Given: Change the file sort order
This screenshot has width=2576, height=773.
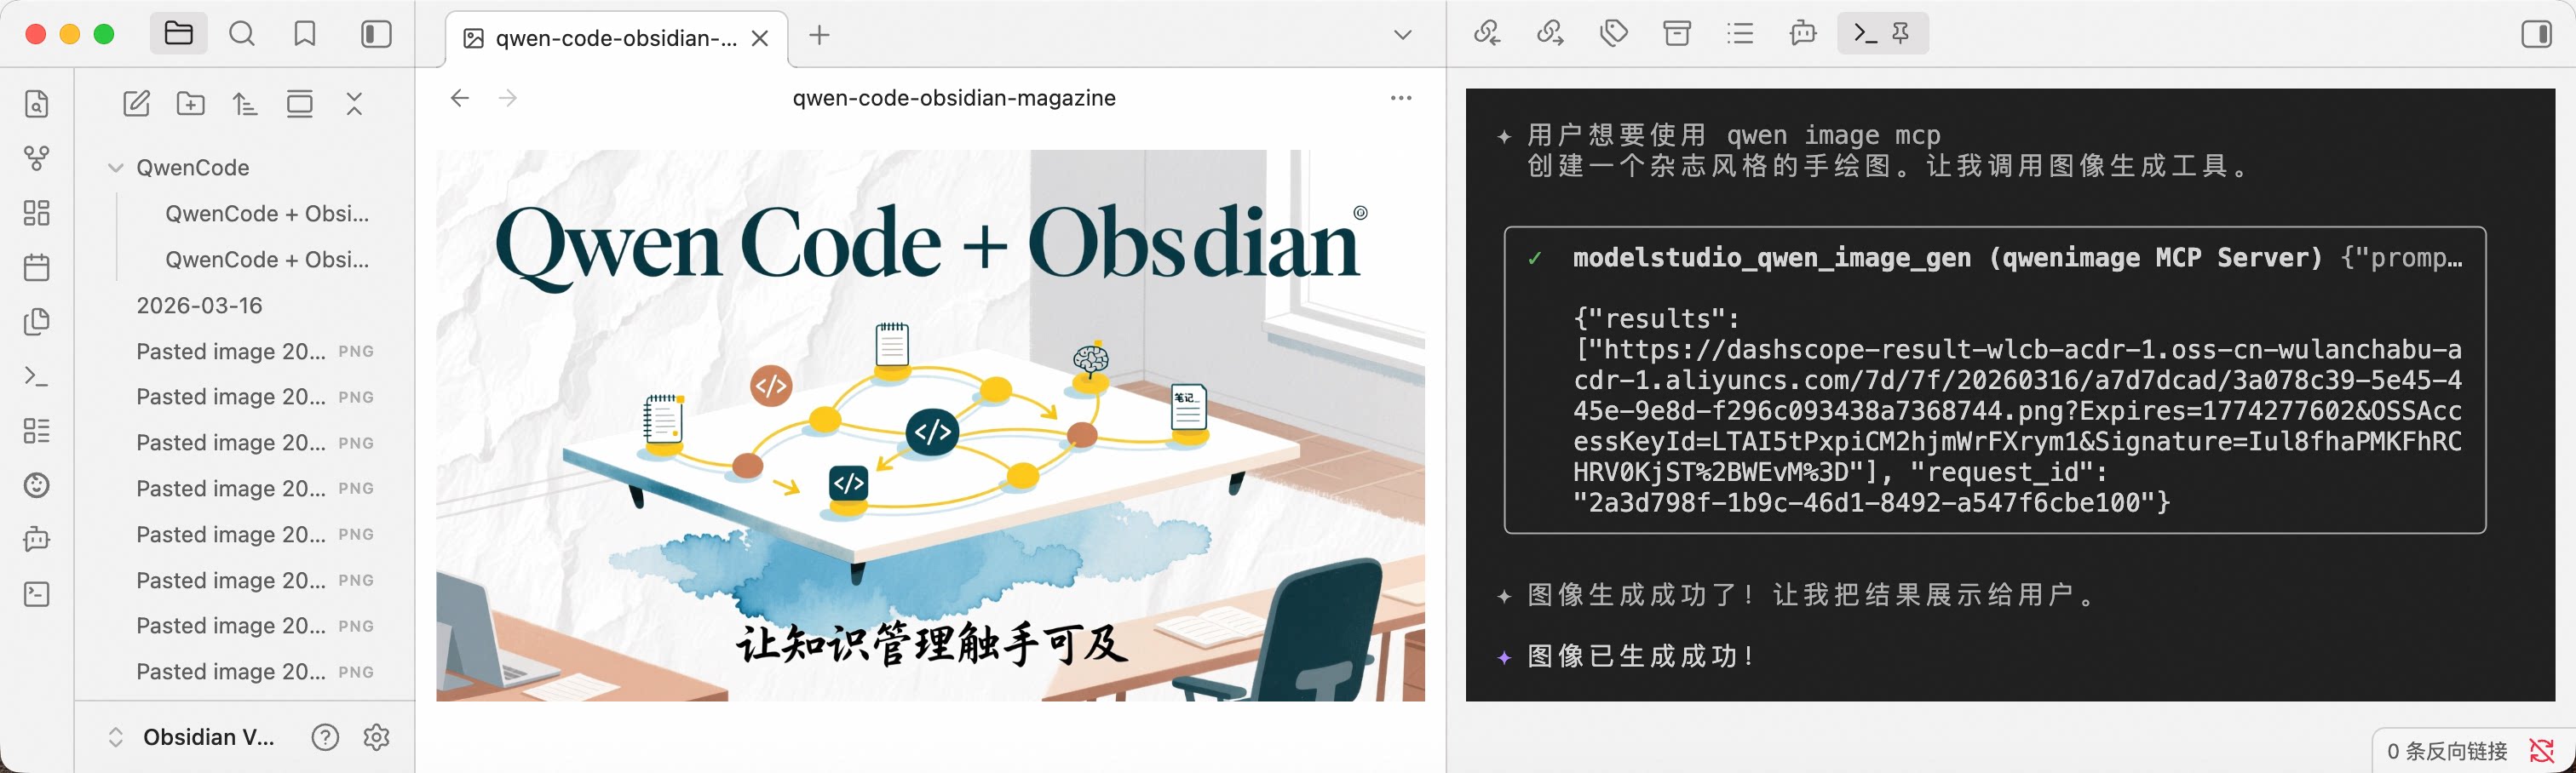Looking at the screenshot, I should click(x=245, y=103).
